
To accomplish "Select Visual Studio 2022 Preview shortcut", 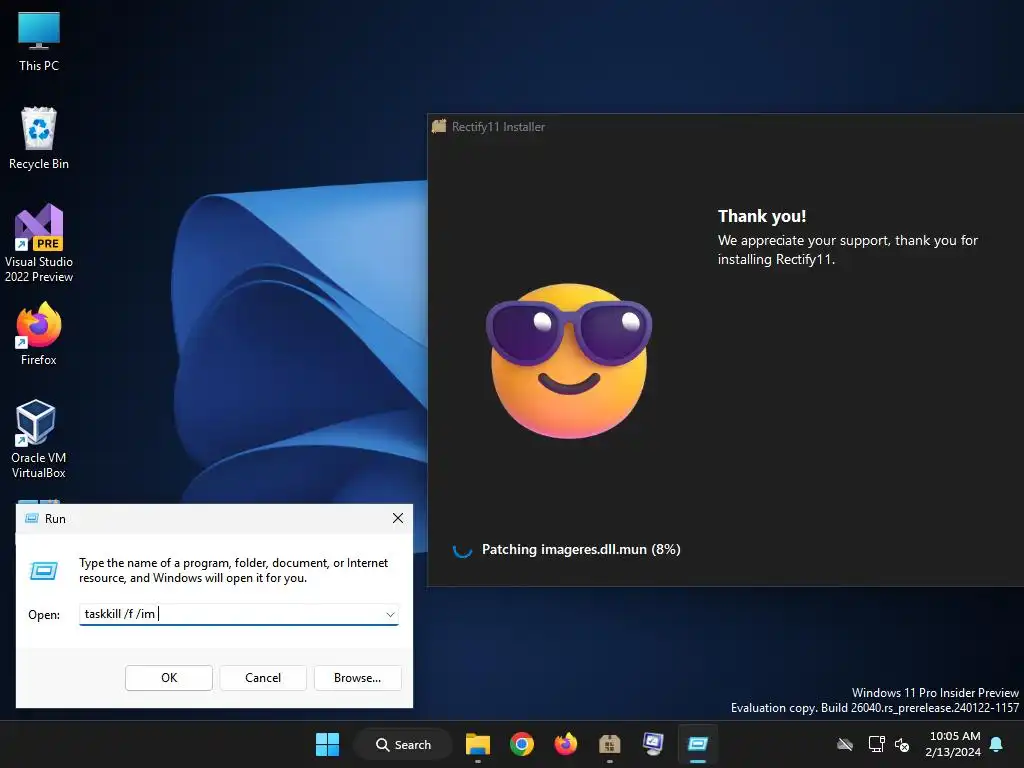I will pos(39,243).
